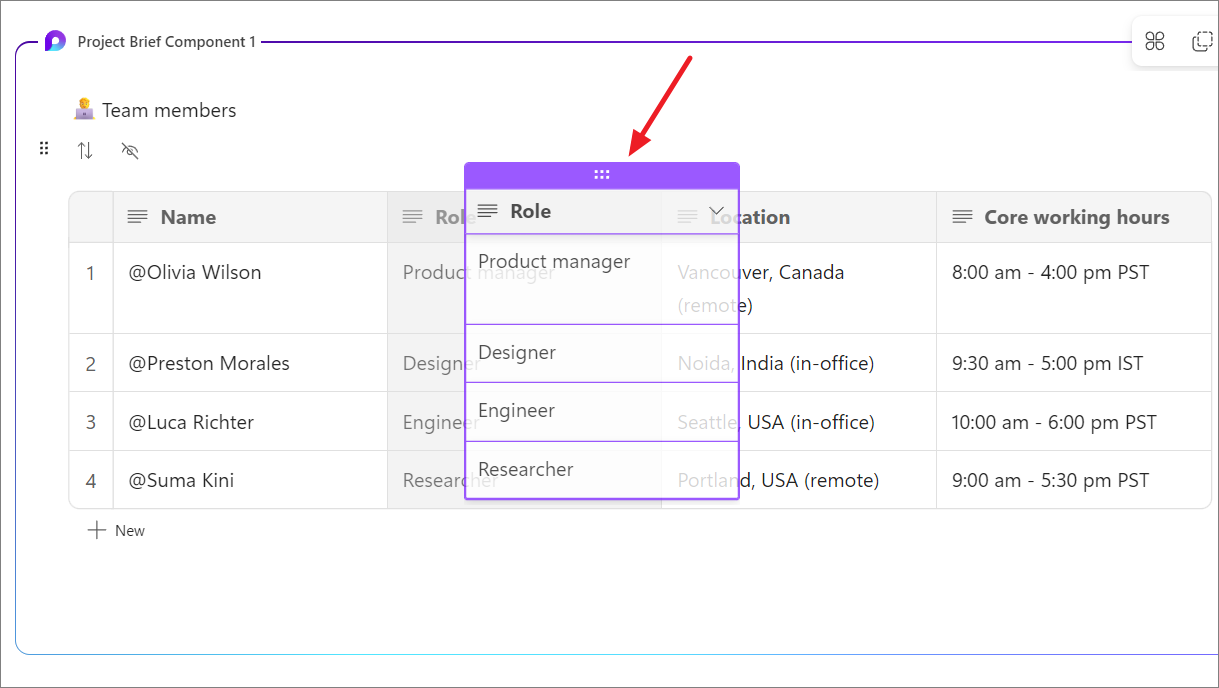Click the drag handle grid icon left of toolbar

pyautogui.click(x=44, y=147)
